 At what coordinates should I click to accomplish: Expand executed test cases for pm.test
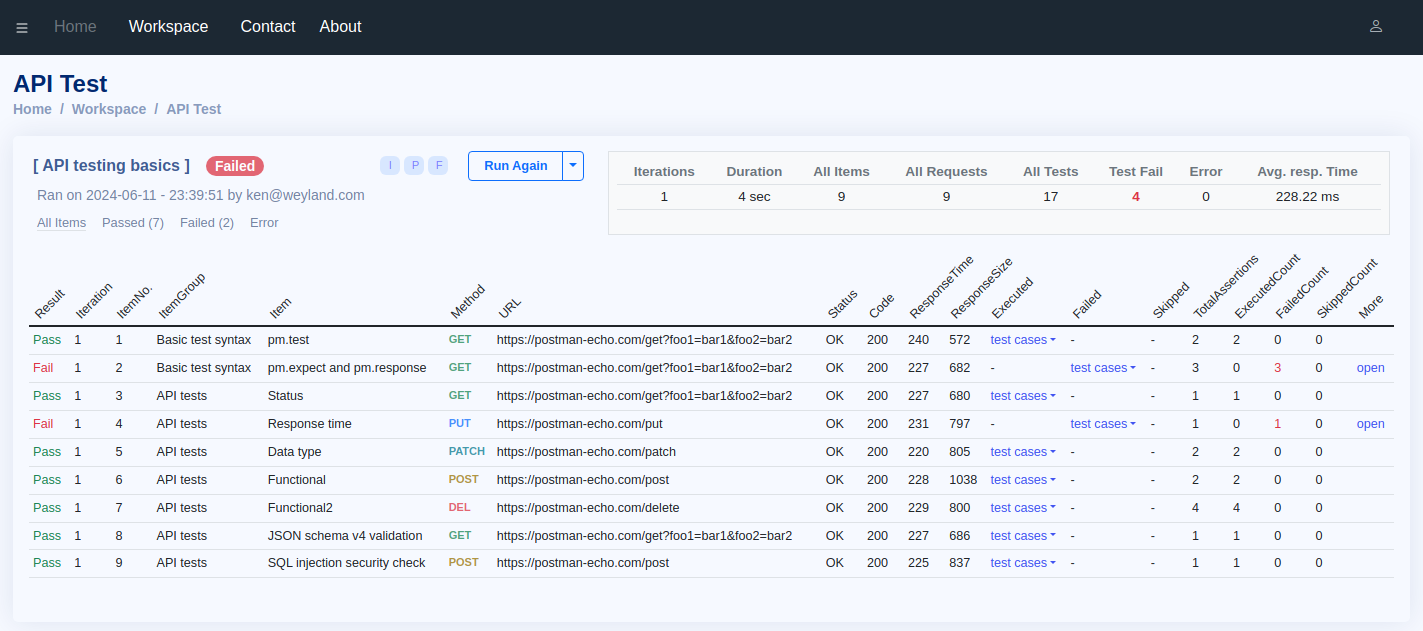click(1022, 340)
